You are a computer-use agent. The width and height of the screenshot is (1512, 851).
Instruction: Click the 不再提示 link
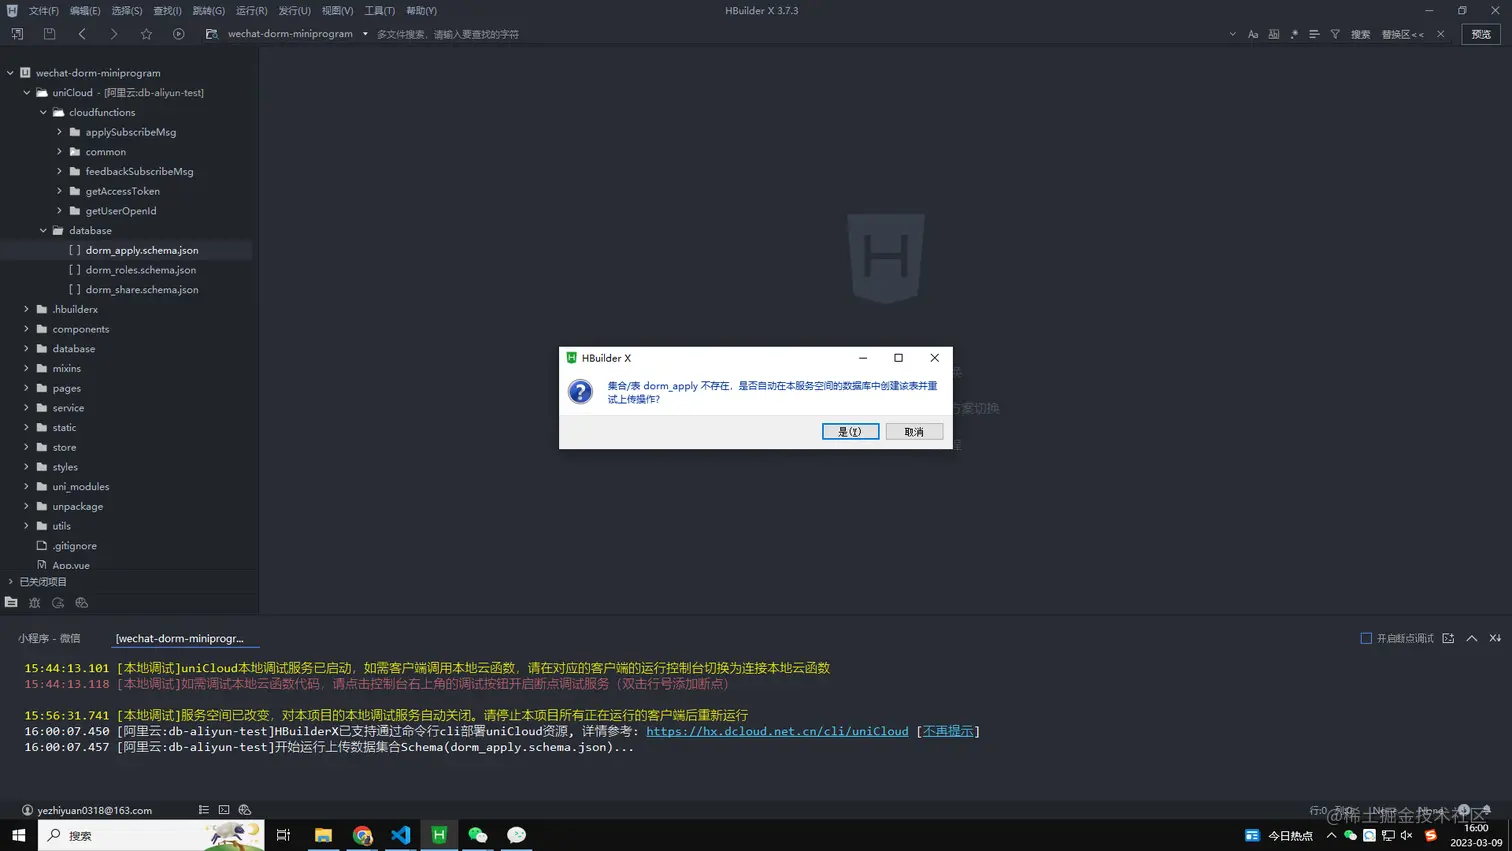[x=948, y=731]
